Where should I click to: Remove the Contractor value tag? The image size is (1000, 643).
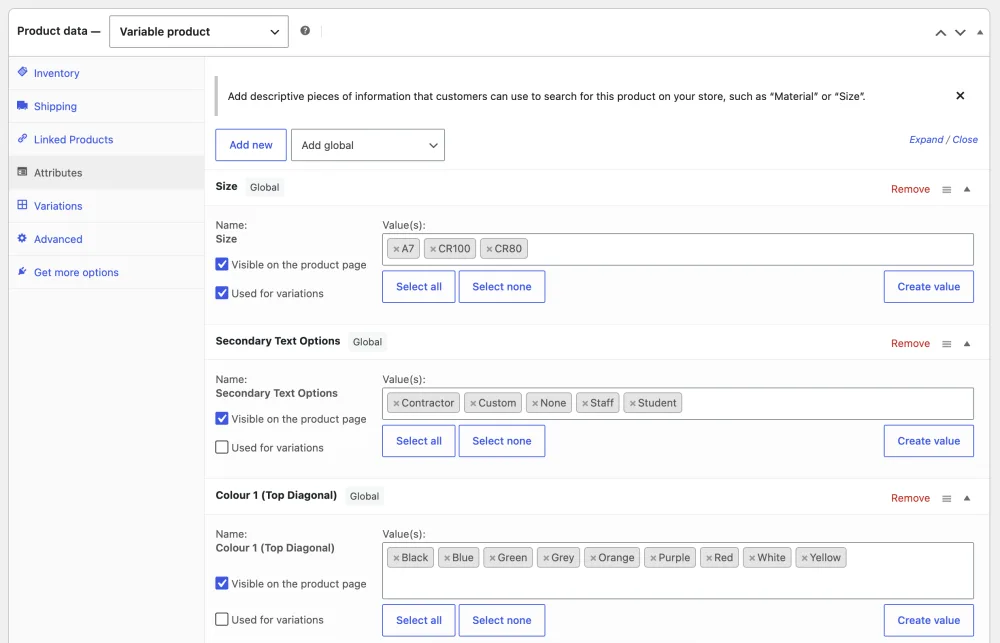click(x=396, y=403)
